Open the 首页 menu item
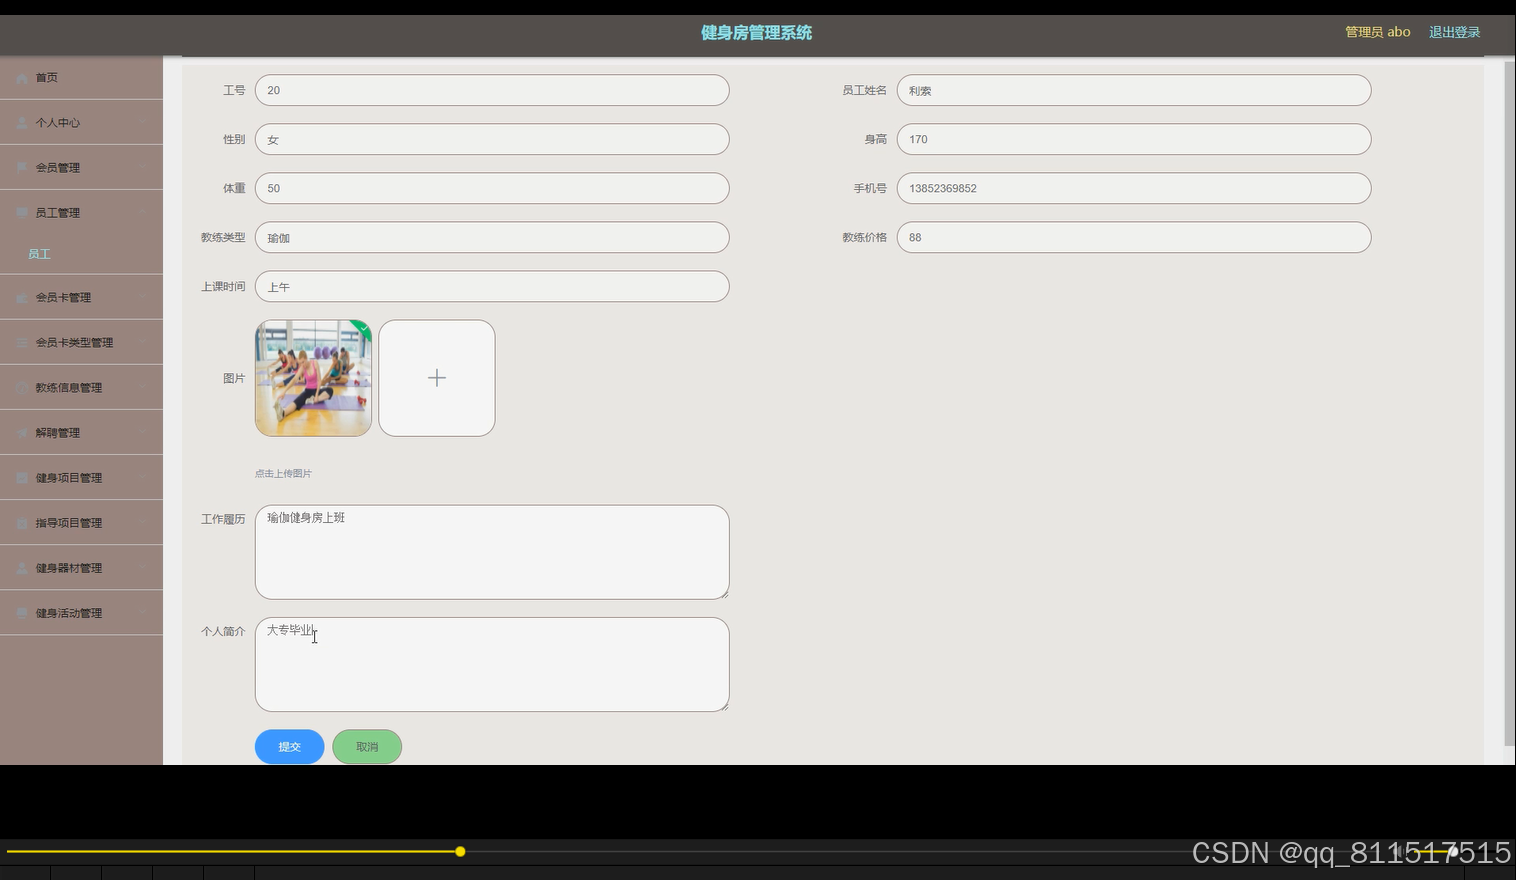Image resolution: width=1516 pixels, height=880 pixels. click(x=81, y=78)
